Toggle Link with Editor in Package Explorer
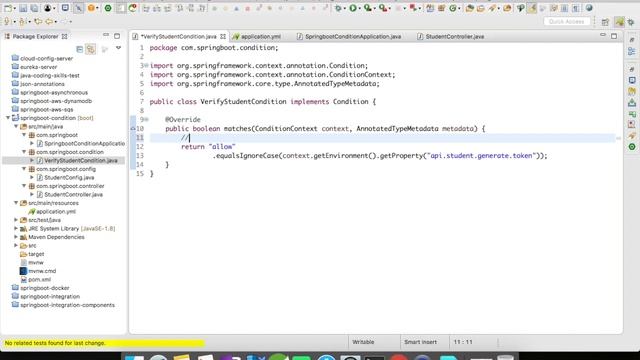640x360 pixels. point(91,49)
